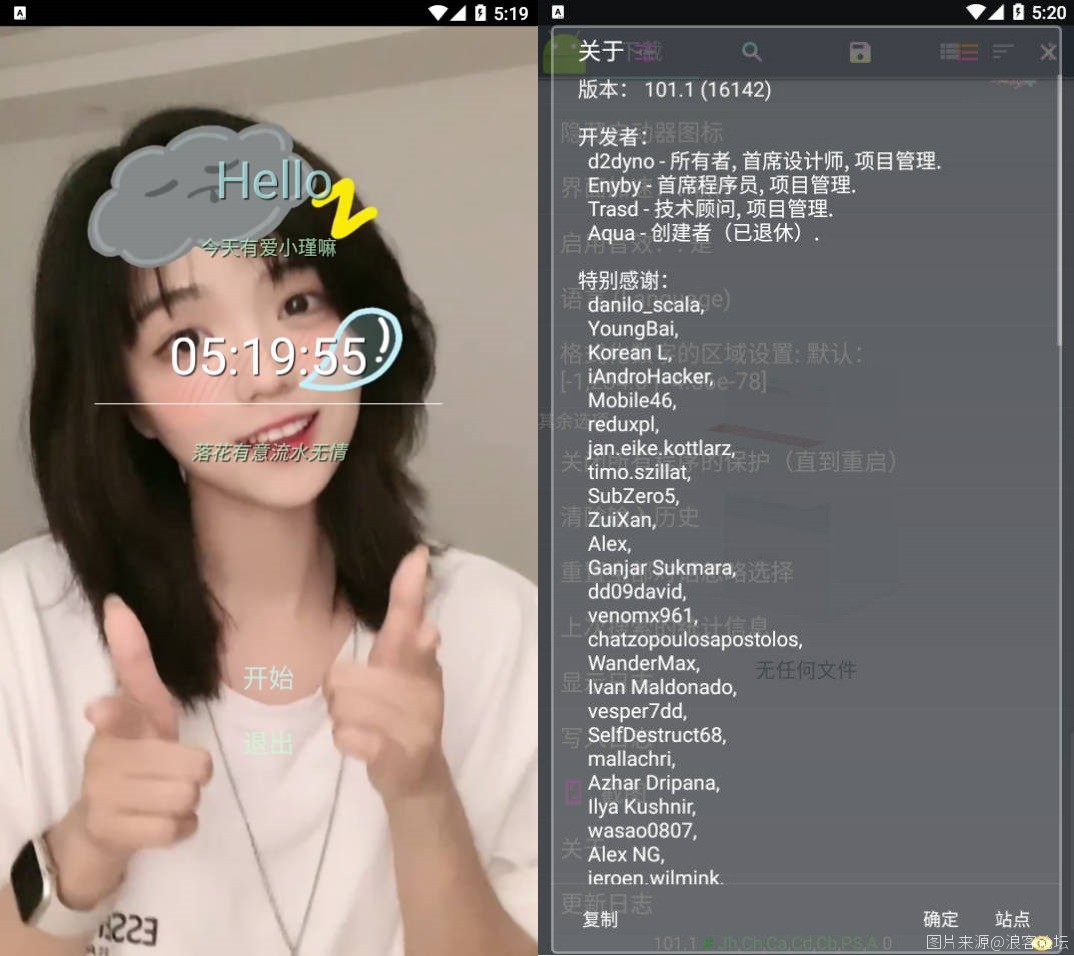1074x956 pixels.
Task: Click the wasao0807 name
Action: (642, 831)
